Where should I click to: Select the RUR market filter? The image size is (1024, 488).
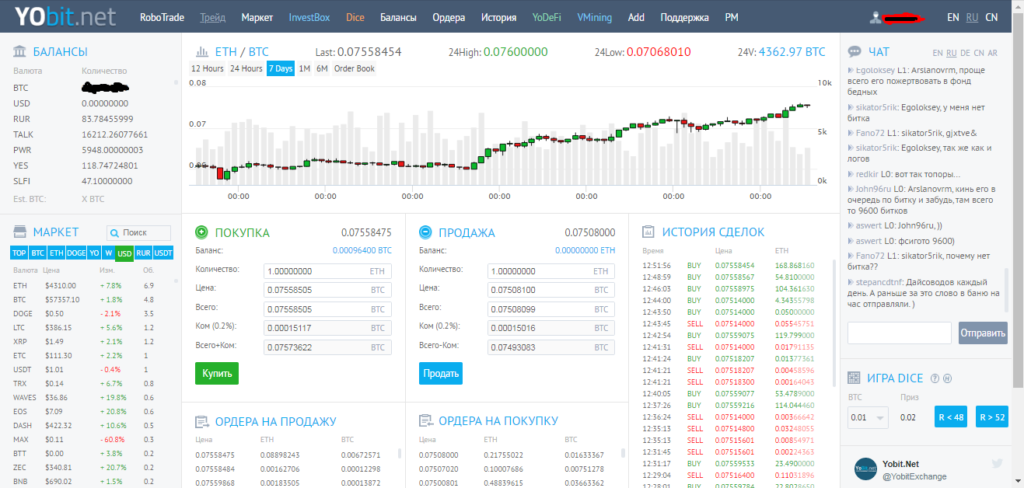143,253
